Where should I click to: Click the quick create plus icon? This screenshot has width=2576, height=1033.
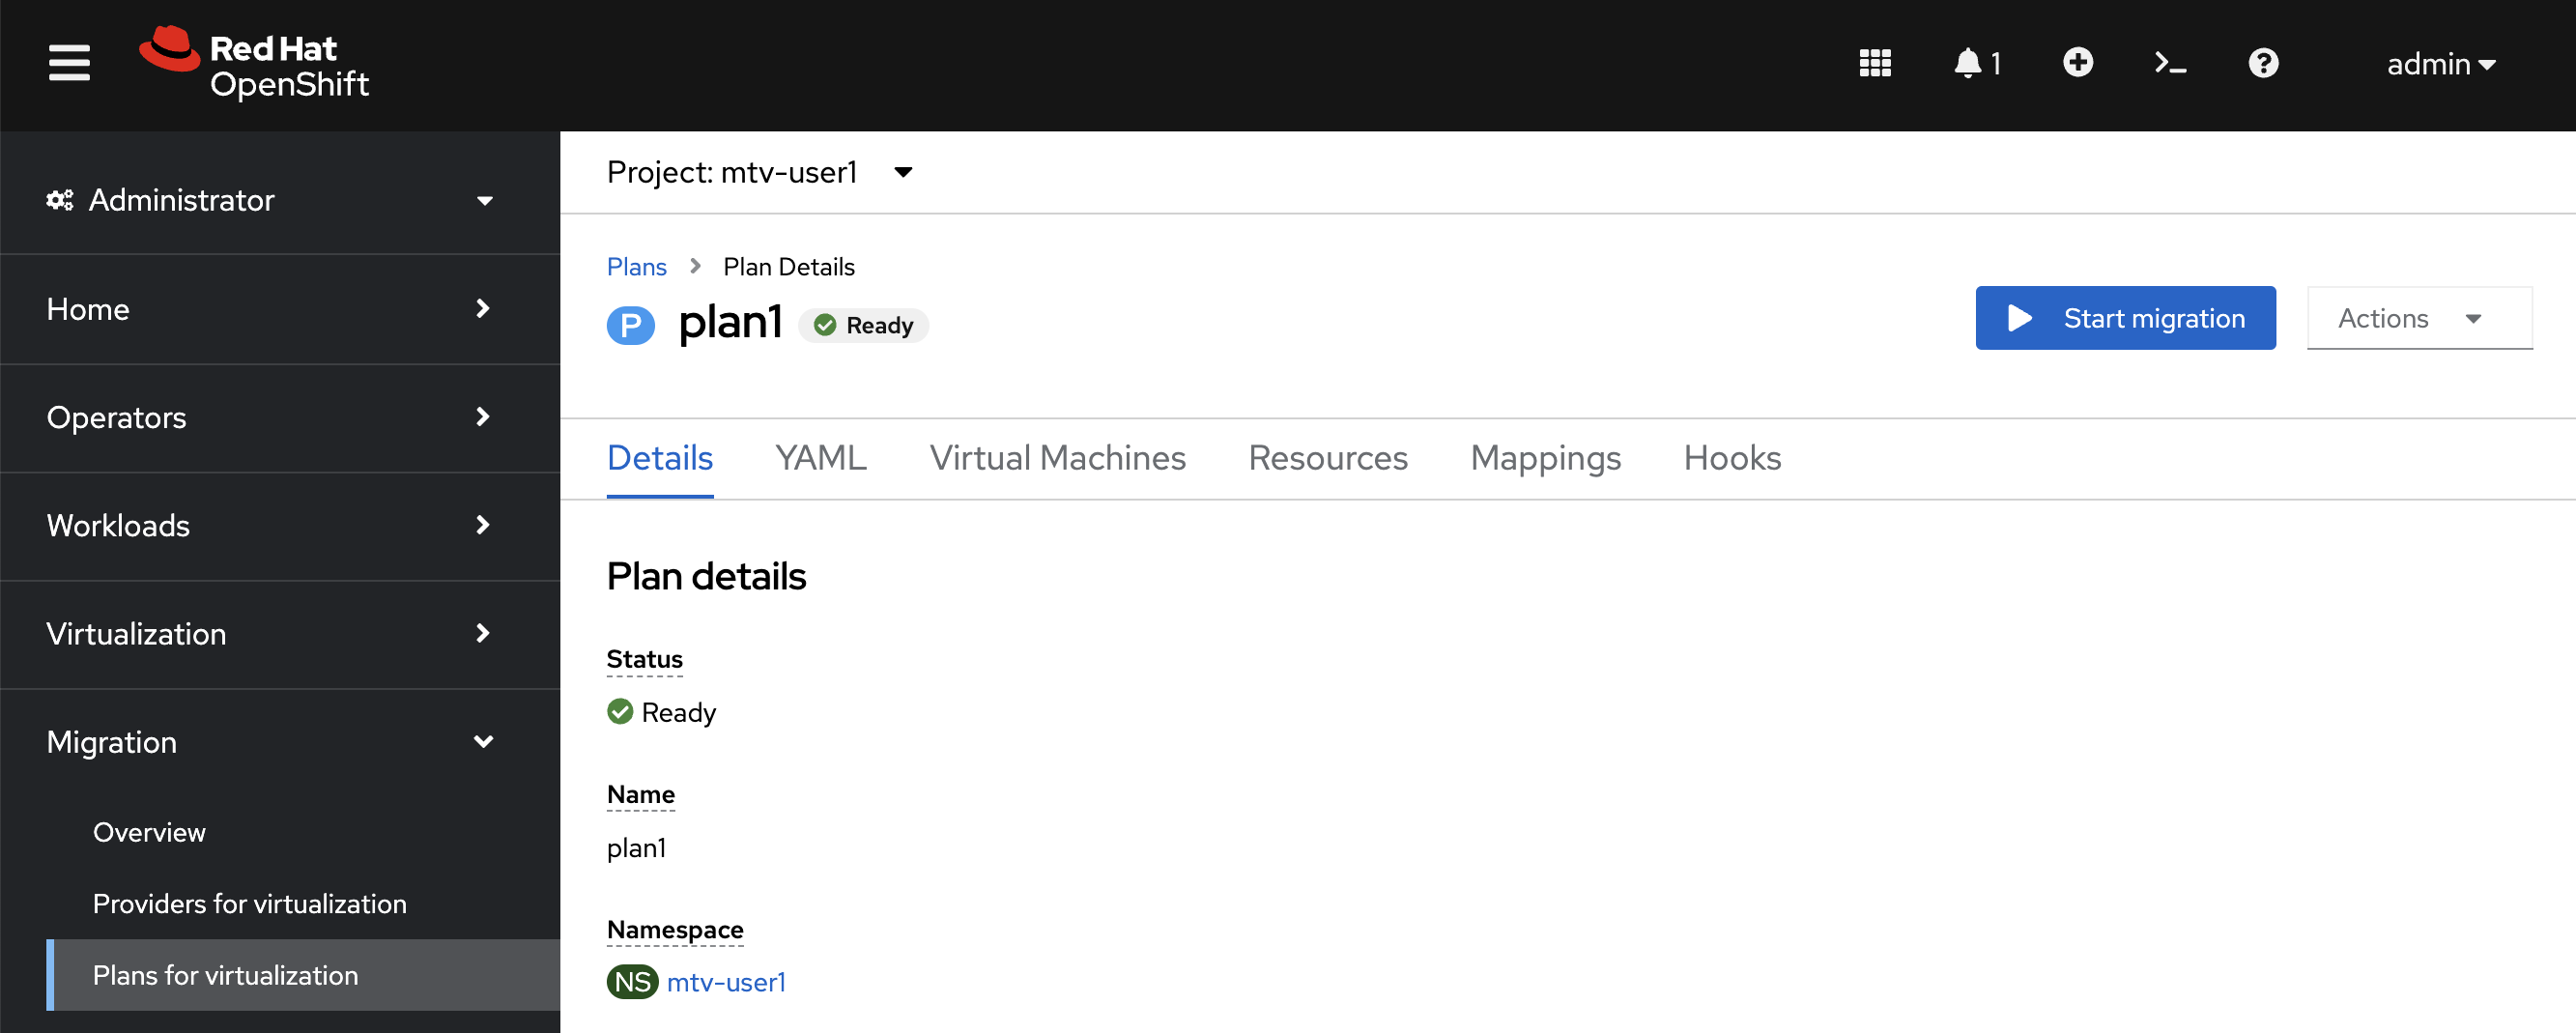pyautogui.click(x=2079, y=62)
